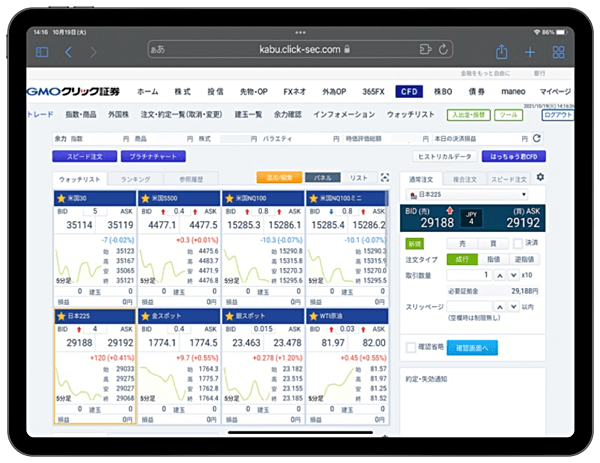Screen dimensions: 600x463
Task: Reload page in Safari address bar
Action: tap(443, 49)
